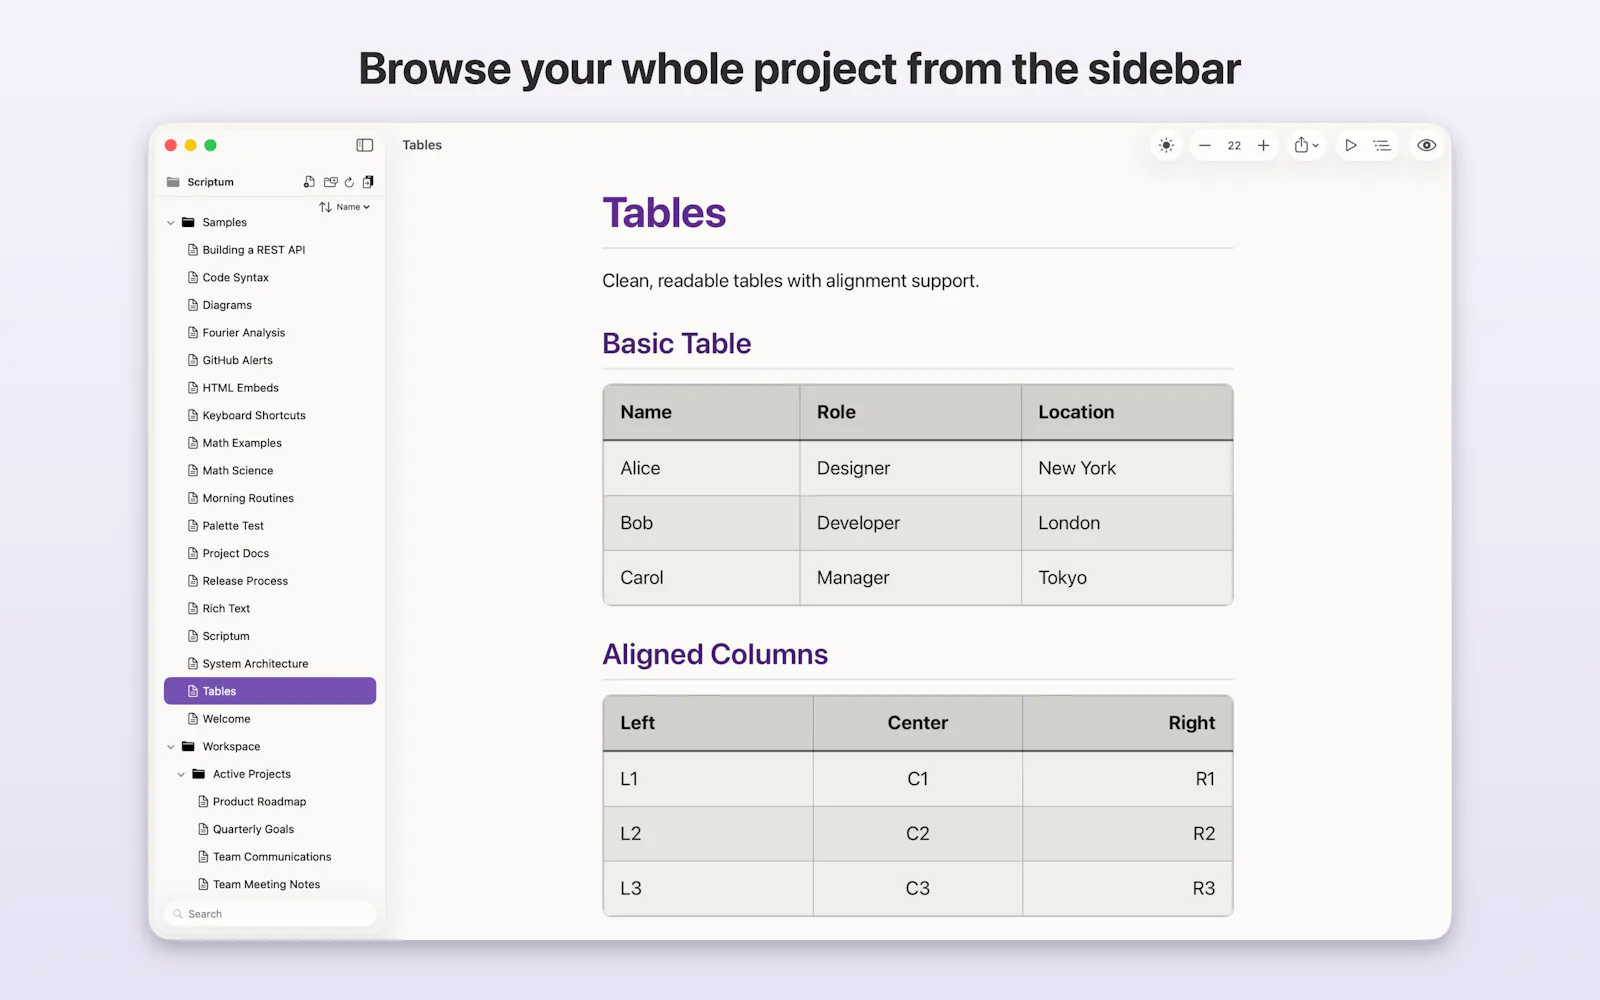This screenshot has width=1600, height=1000.
Task: Open the table of contents outline icon
Action: (x=1382, y=145)
